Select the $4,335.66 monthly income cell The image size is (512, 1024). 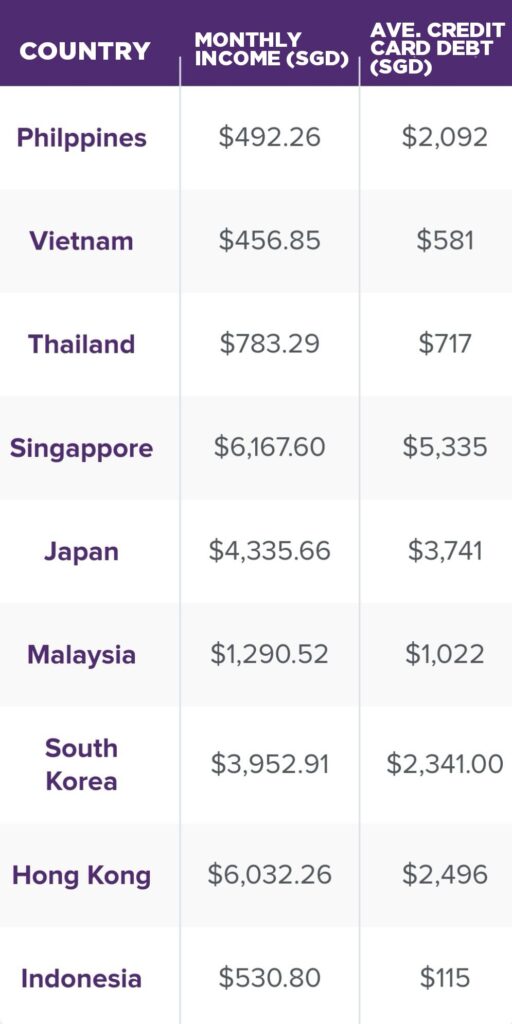[270, 551]
